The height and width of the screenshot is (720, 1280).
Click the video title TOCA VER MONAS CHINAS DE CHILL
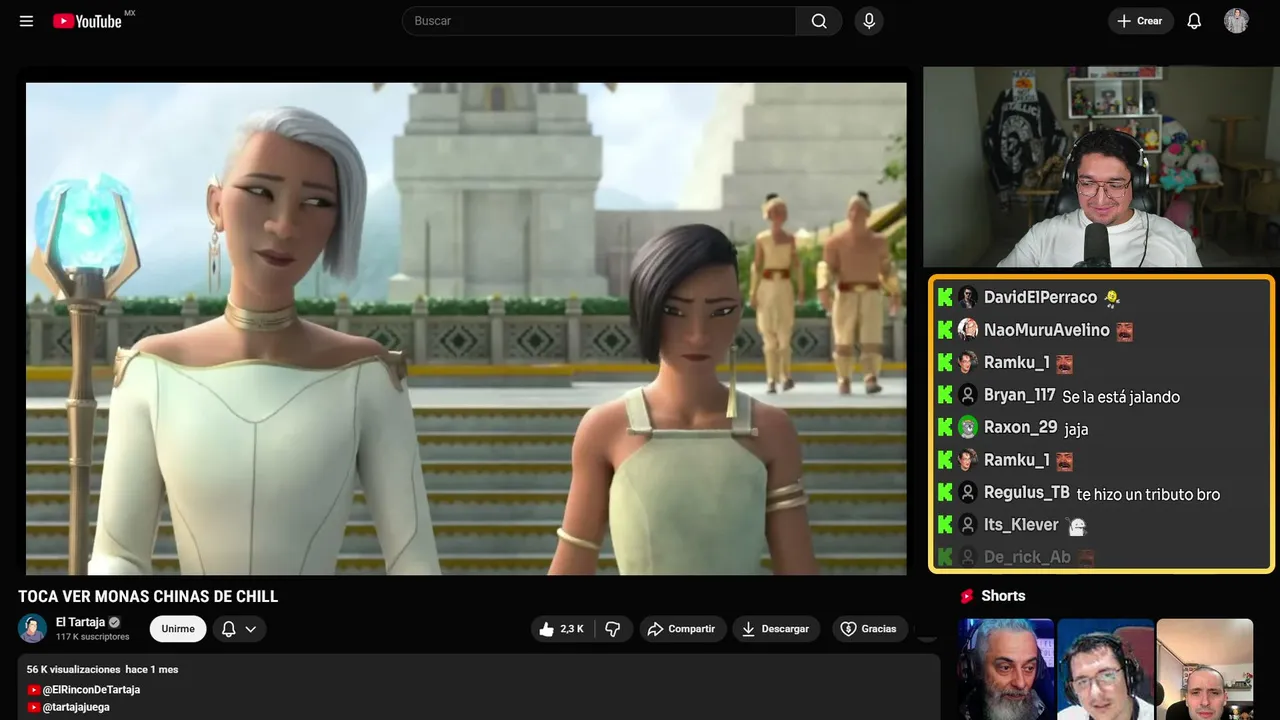click(x=148, y=597)
